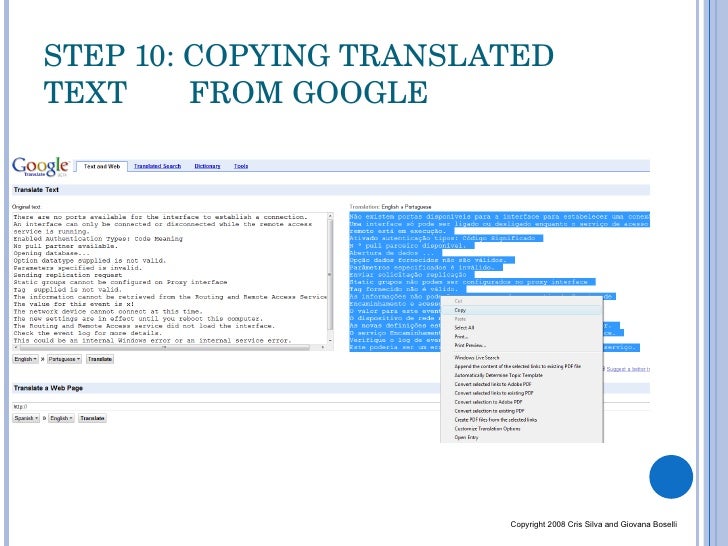Click the scroll-up arrow of original text box
This screenshot has width=728, height=546.
(x=331, y=216)
